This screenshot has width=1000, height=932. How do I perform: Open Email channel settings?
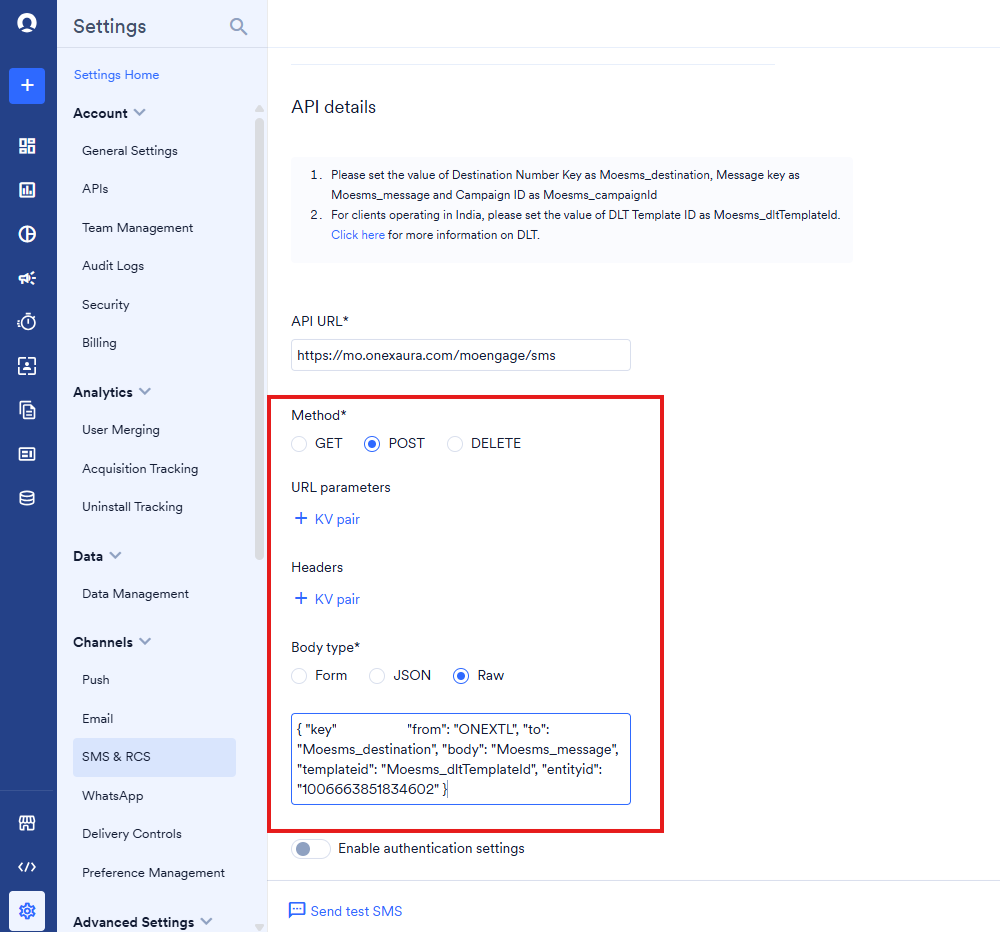point(98,719)
